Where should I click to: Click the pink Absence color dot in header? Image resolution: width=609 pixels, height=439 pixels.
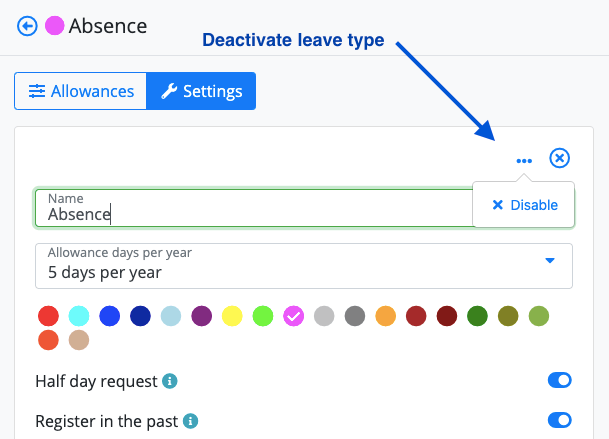click(54, 26)
